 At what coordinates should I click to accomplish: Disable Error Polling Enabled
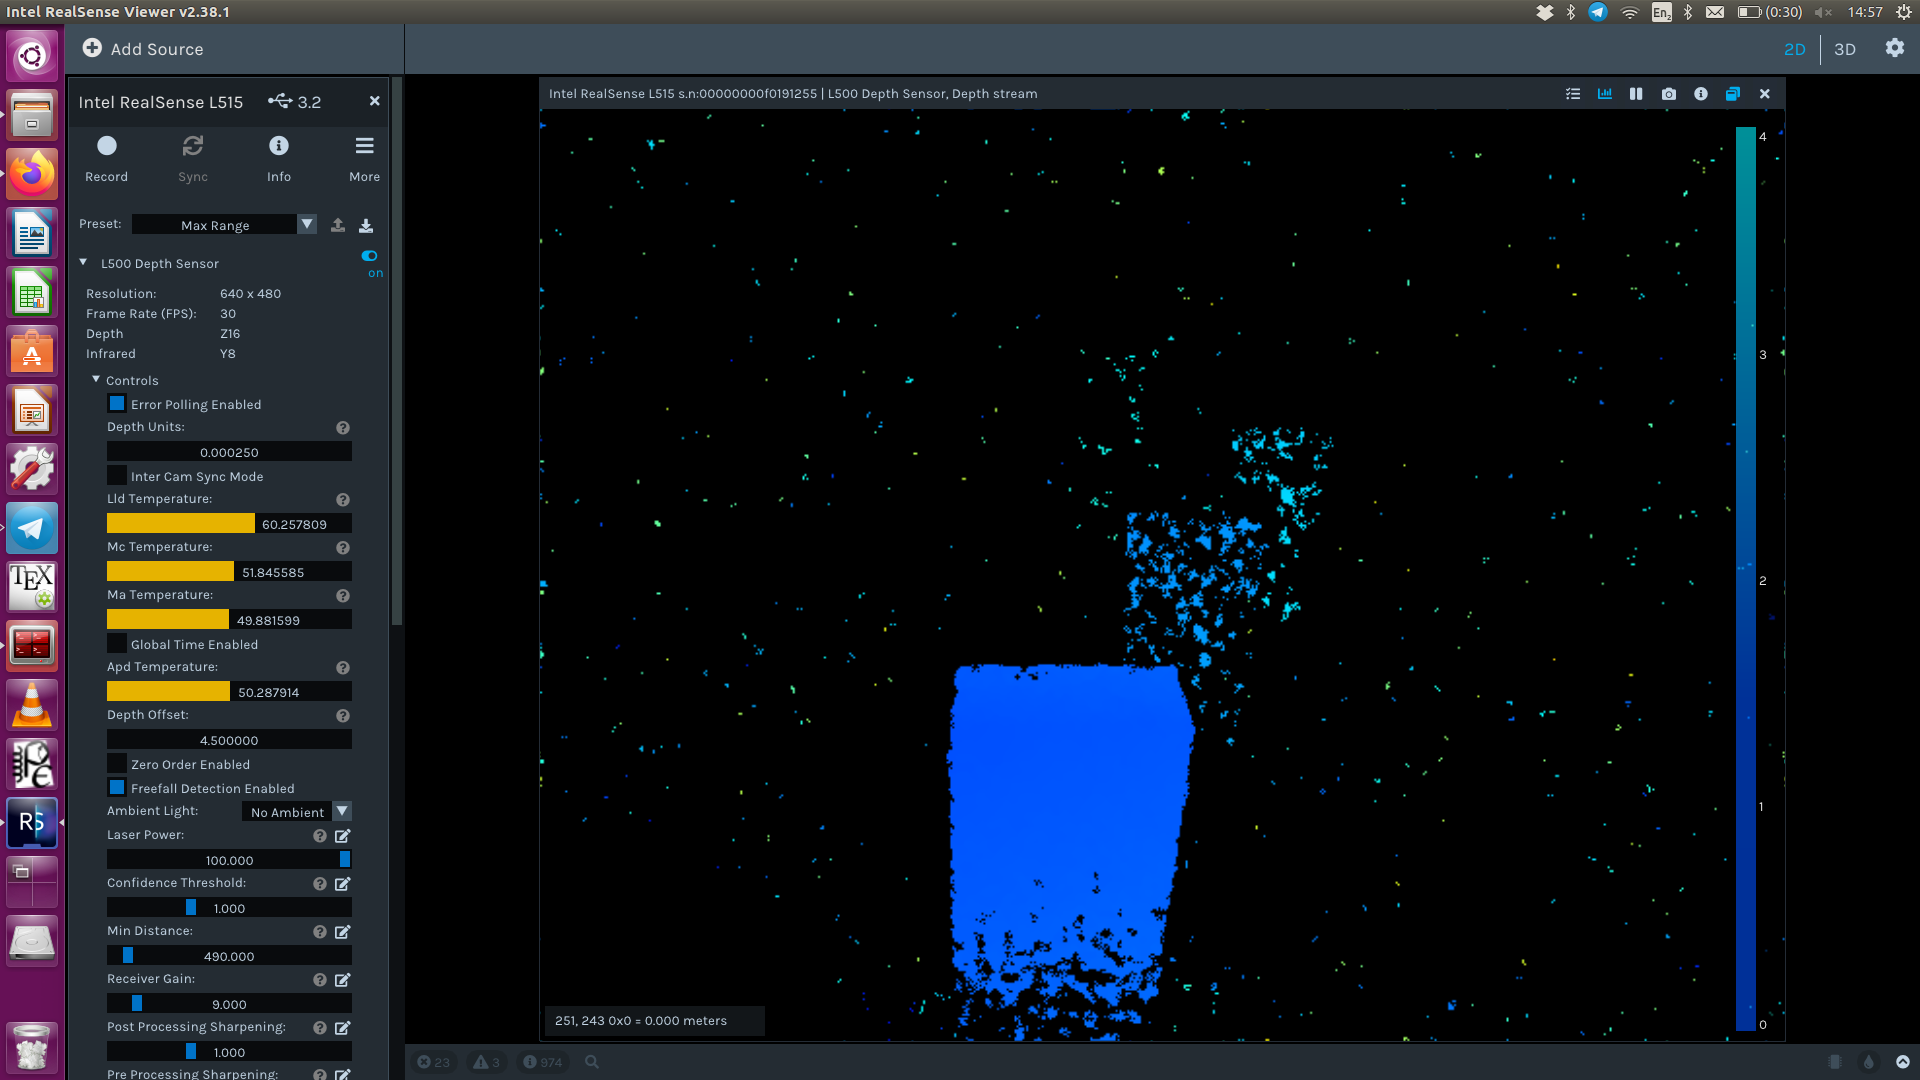pyautogui.click(x=117, y=403)
